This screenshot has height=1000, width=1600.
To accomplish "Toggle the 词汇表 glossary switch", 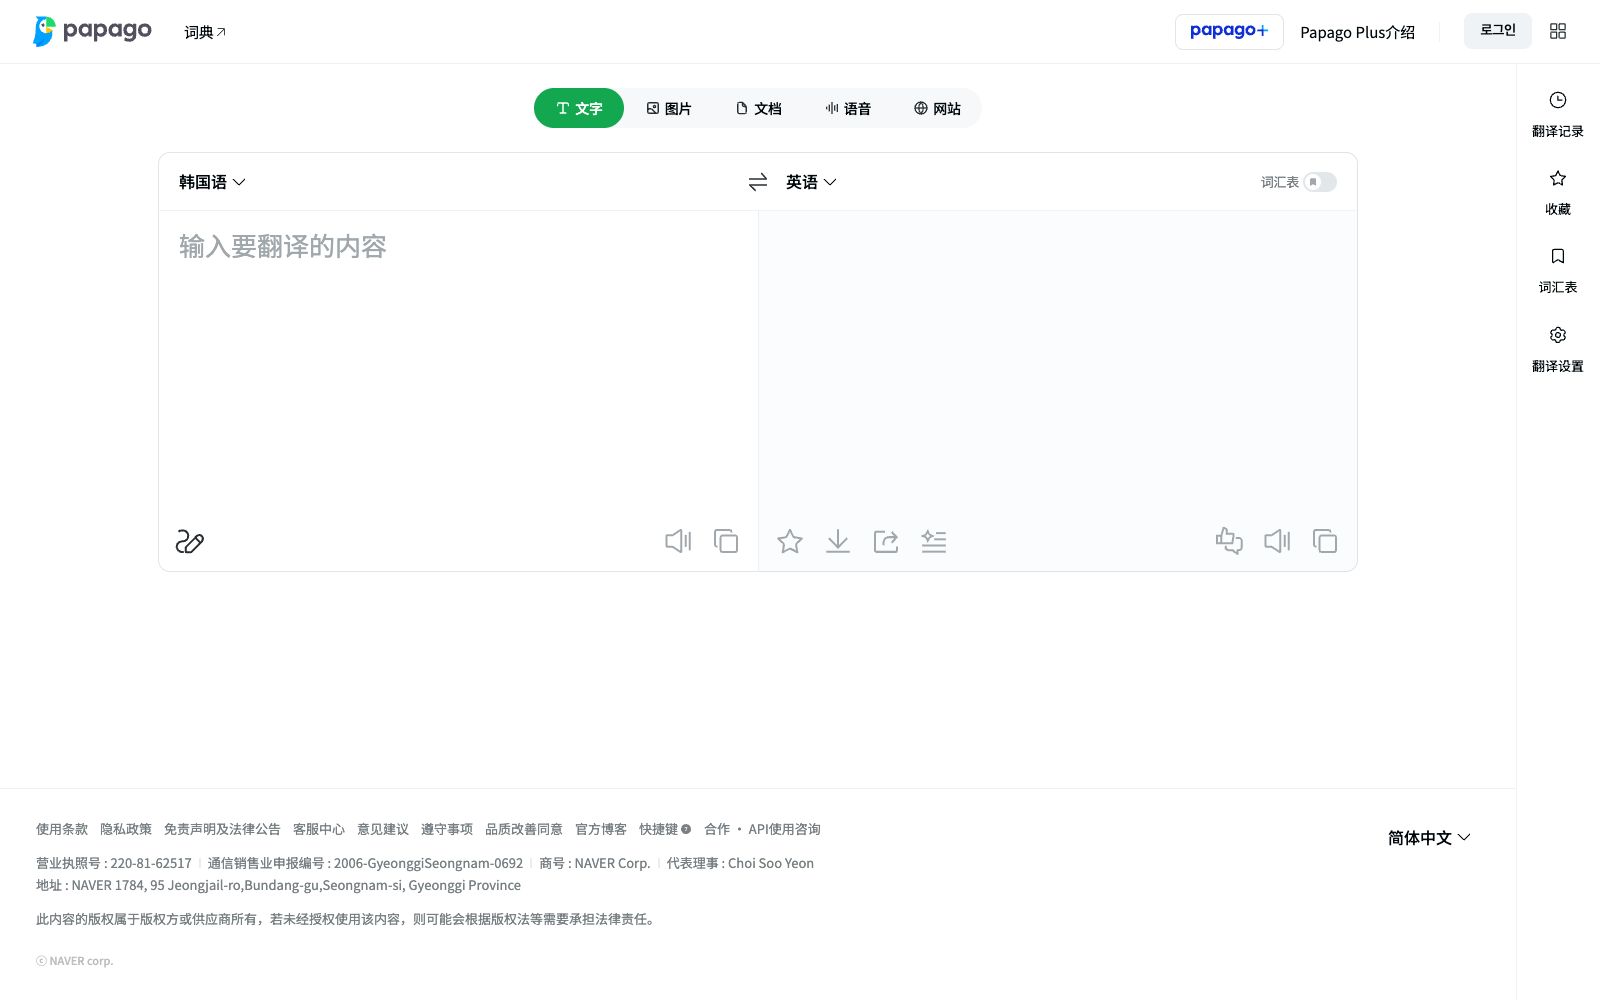I will point(1320,182).
